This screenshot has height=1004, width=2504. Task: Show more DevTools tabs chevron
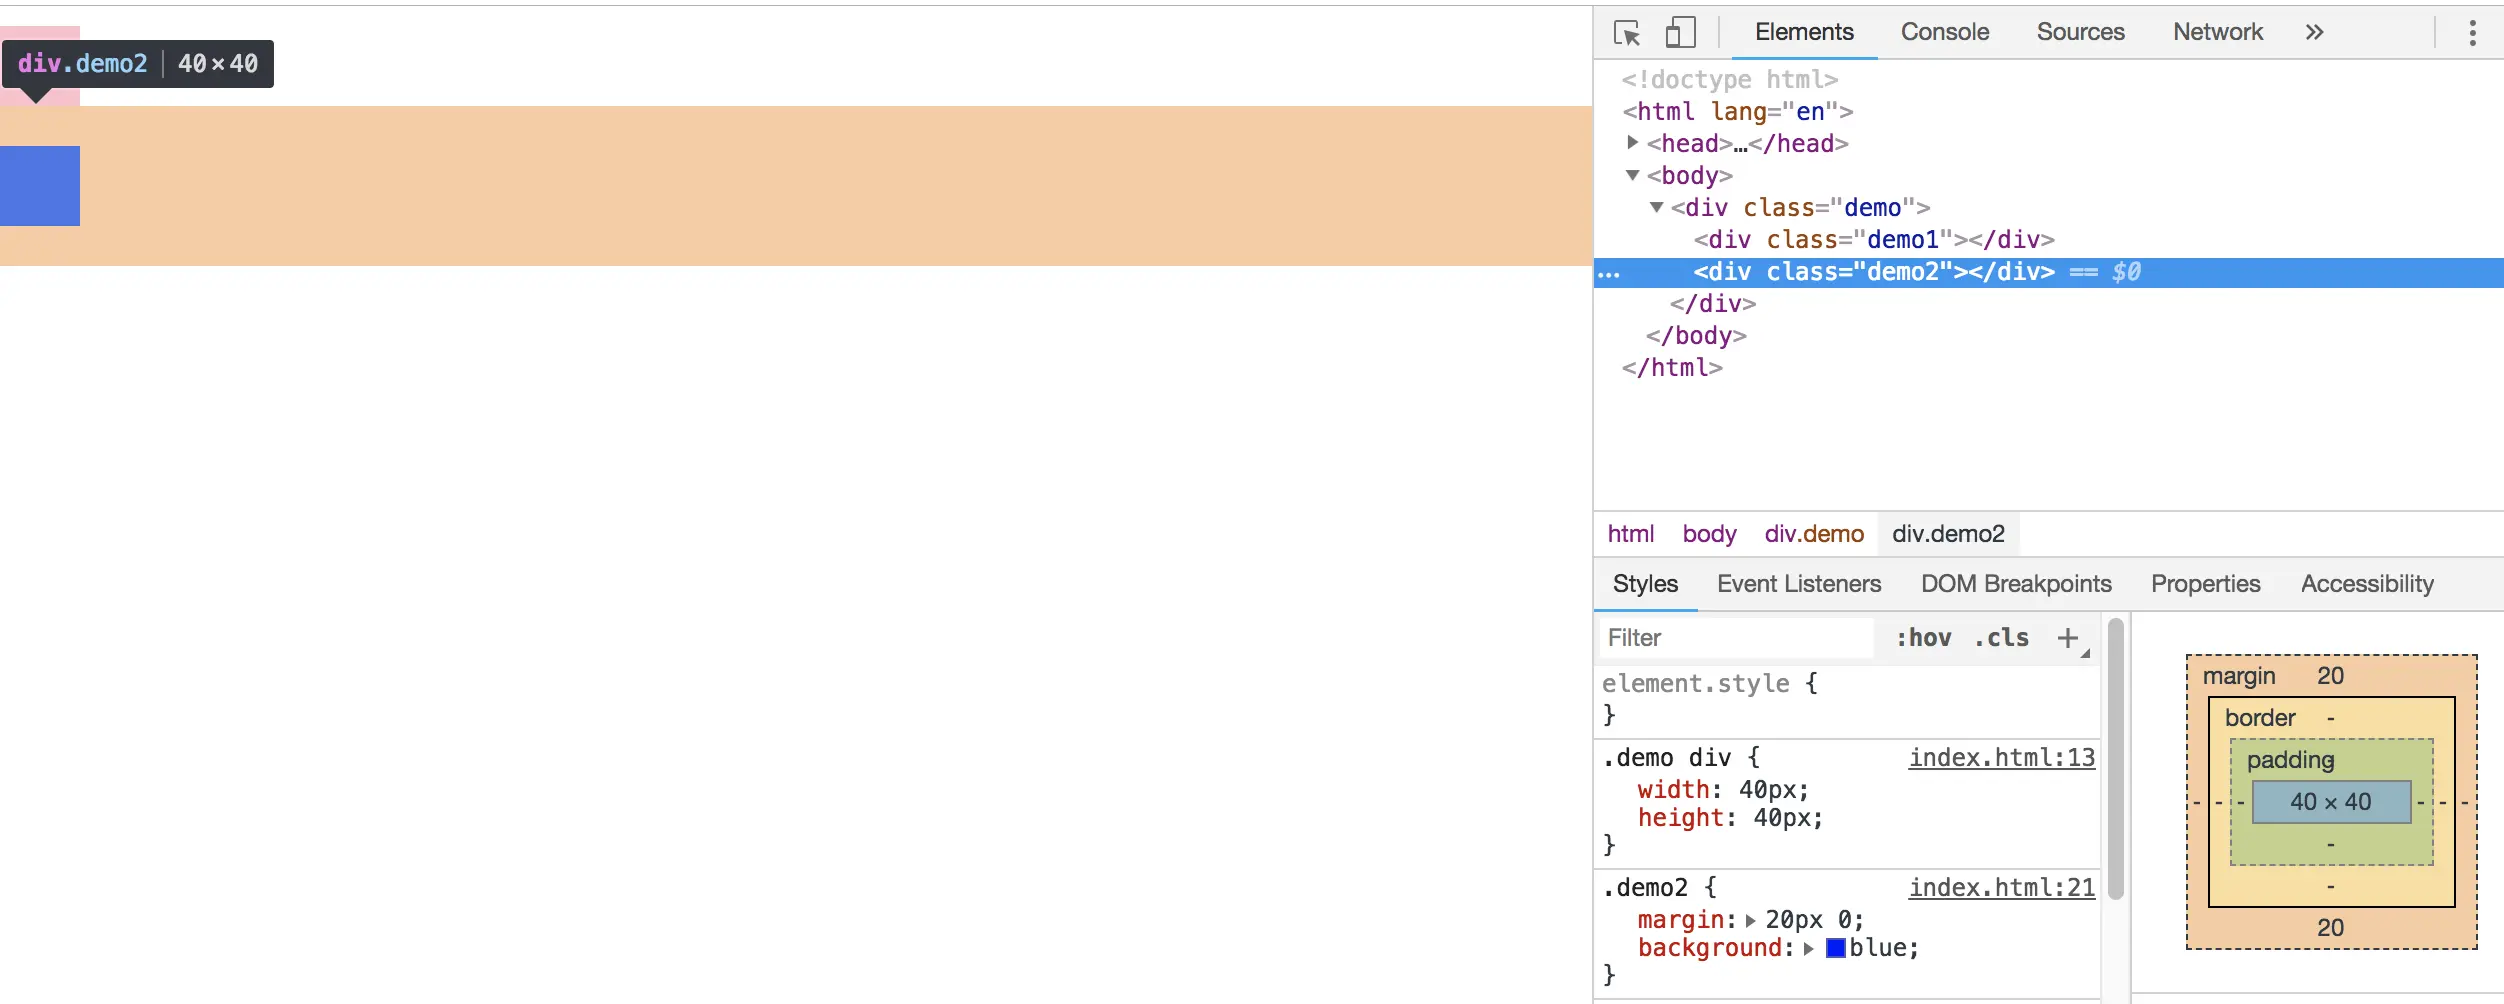(x=2314, y=32)
